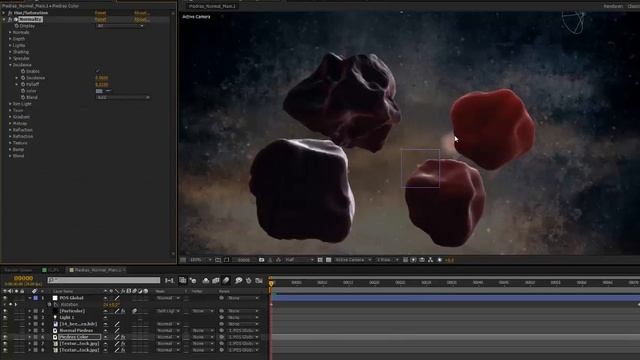
Task: Open the composition mini-flowchart icon
Action: click(169, 280)
